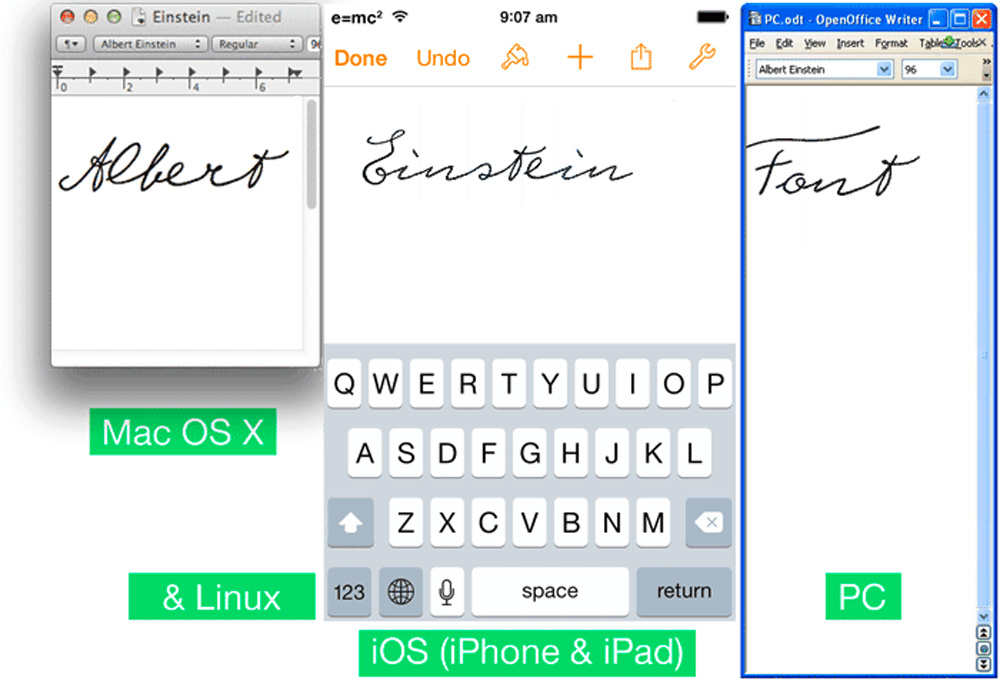1000x684 pixels.
Task: Tap the shift key on iOS keyboard
Action: tap(351, 523)
